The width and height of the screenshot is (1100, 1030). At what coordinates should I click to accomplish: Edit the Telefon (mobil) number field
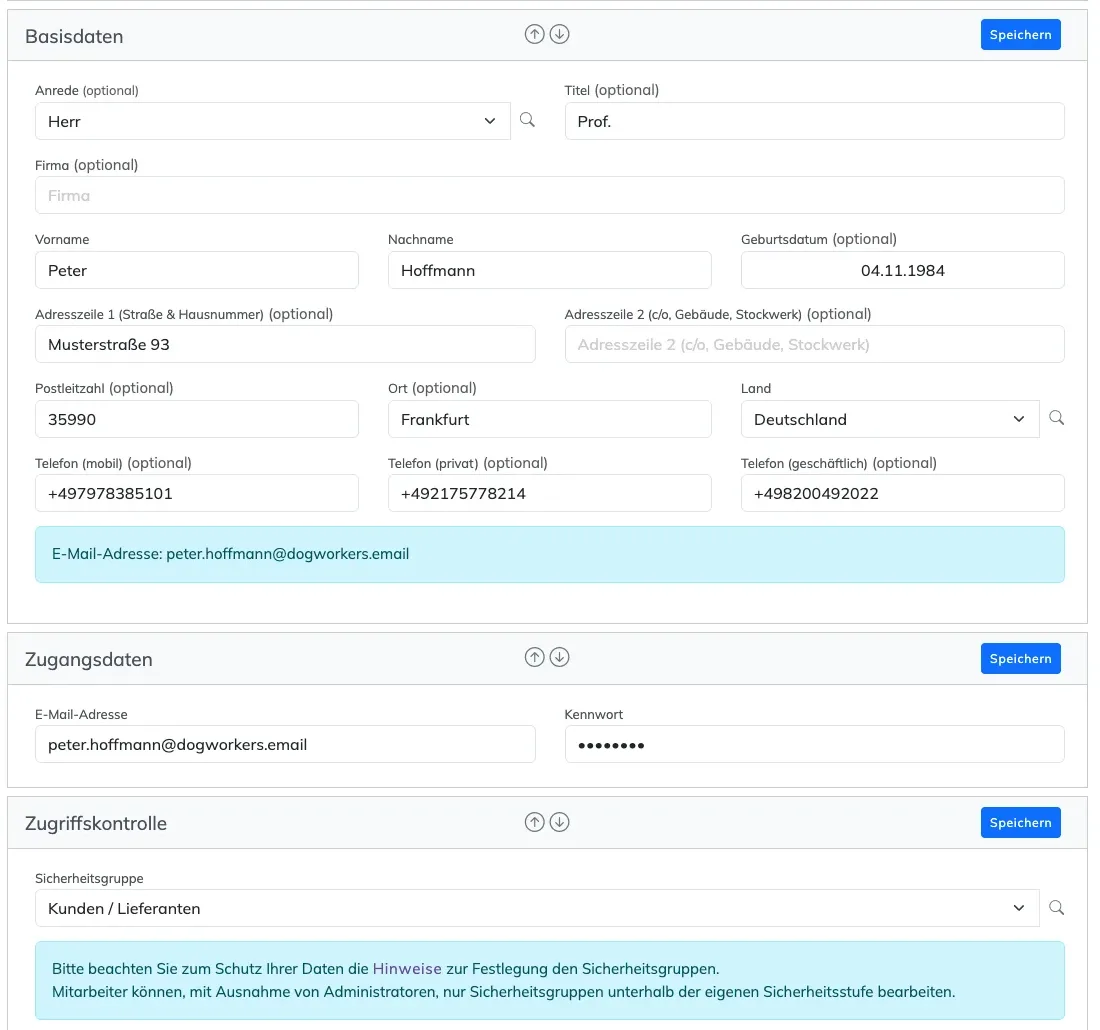pos(196,493)
